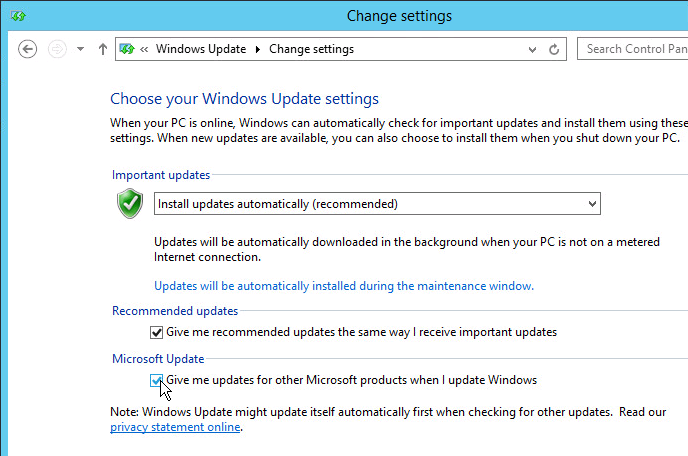The image size is (688, 456).
Task: Click the Give me recommended updates label text
Action: click(x=361, y=332)
